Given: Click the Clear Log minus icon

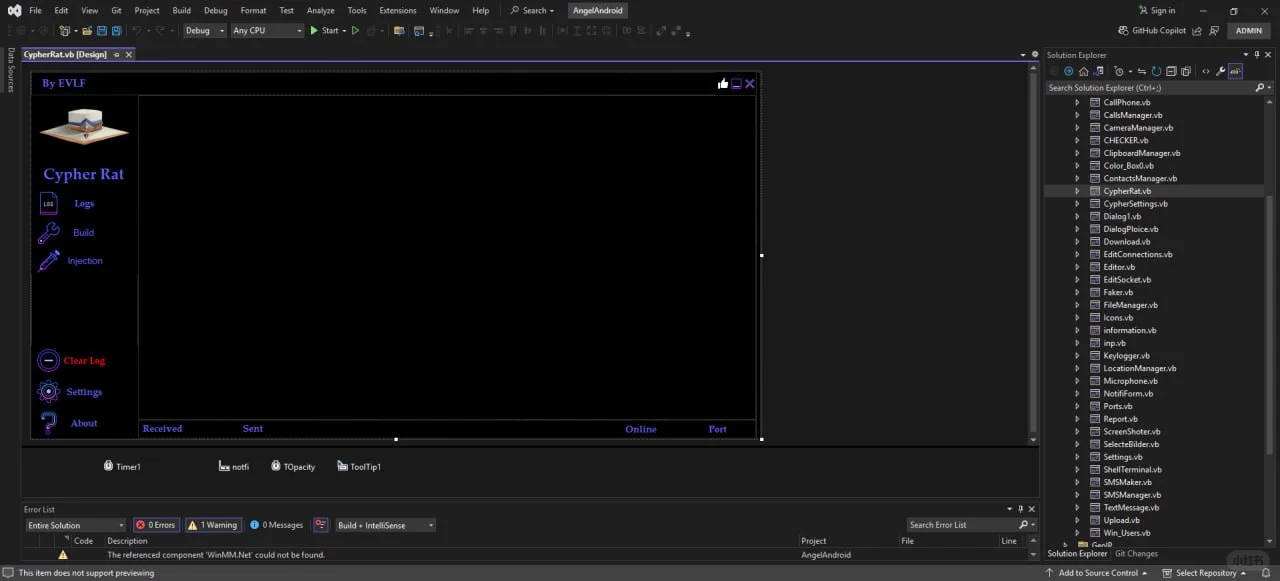Looking at the screenshot, I should point(48,360).
